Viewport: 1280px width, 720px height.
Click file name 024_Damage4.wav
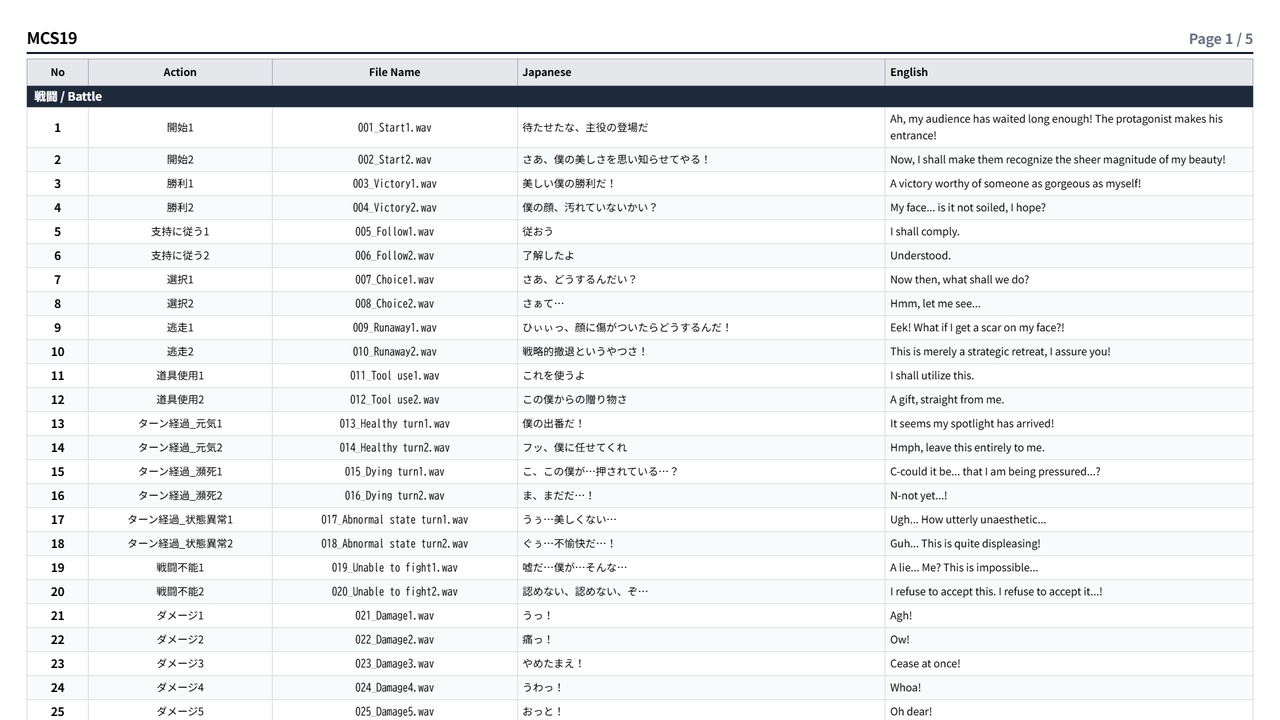coord(394,688)
